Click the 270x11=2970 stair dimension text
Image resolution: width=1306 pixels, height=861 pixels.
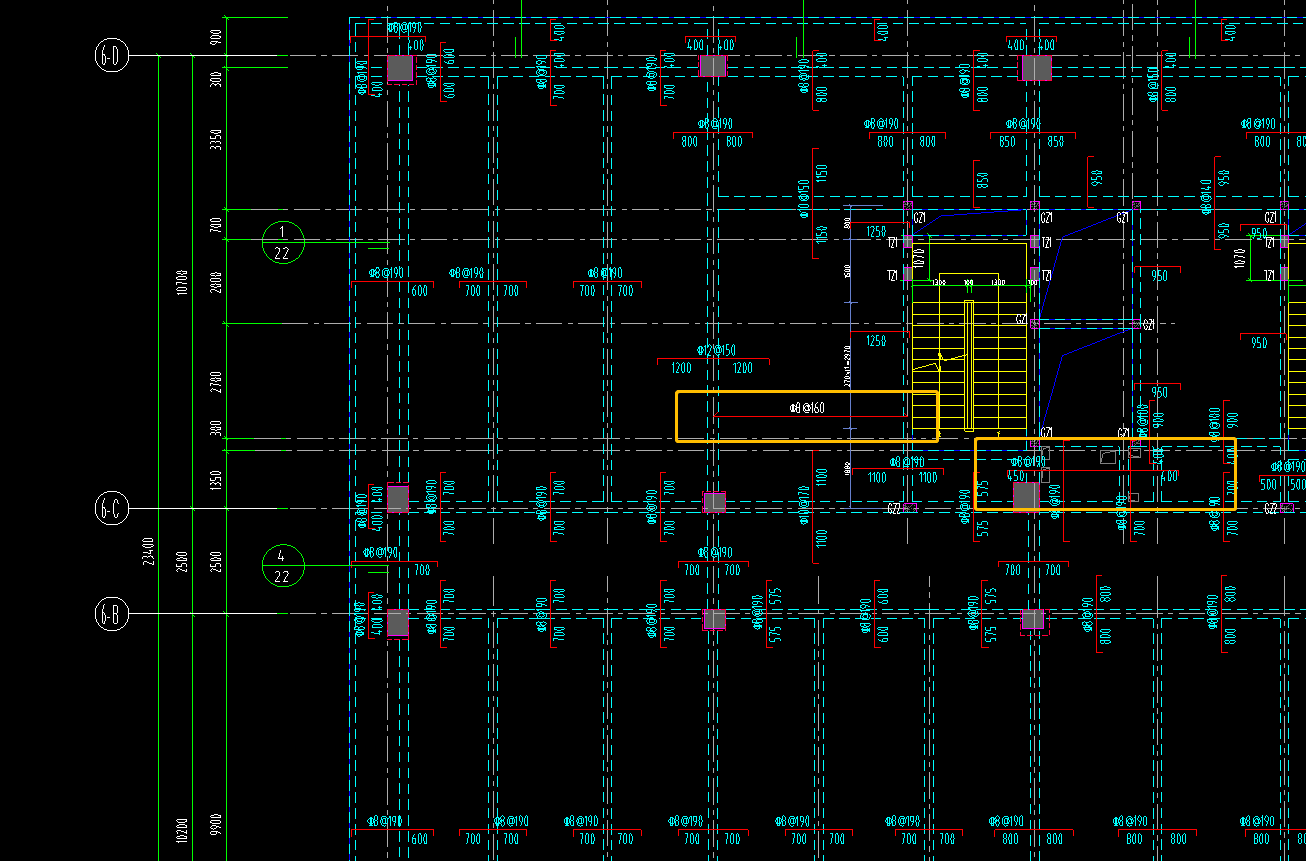(847, 366)
